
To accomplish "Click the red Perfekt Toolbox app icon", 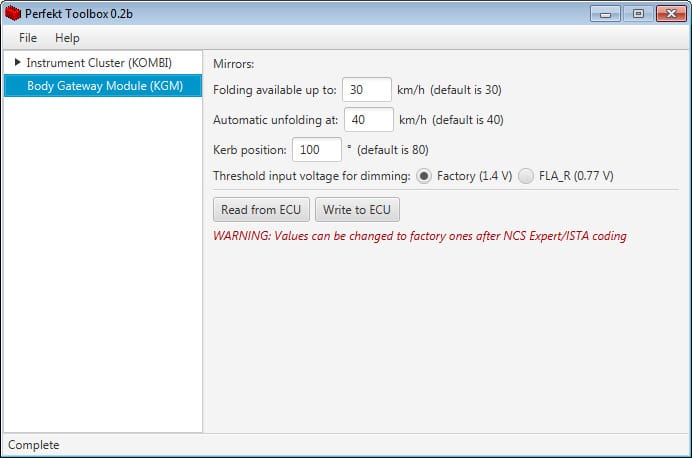I will (13, 13).
